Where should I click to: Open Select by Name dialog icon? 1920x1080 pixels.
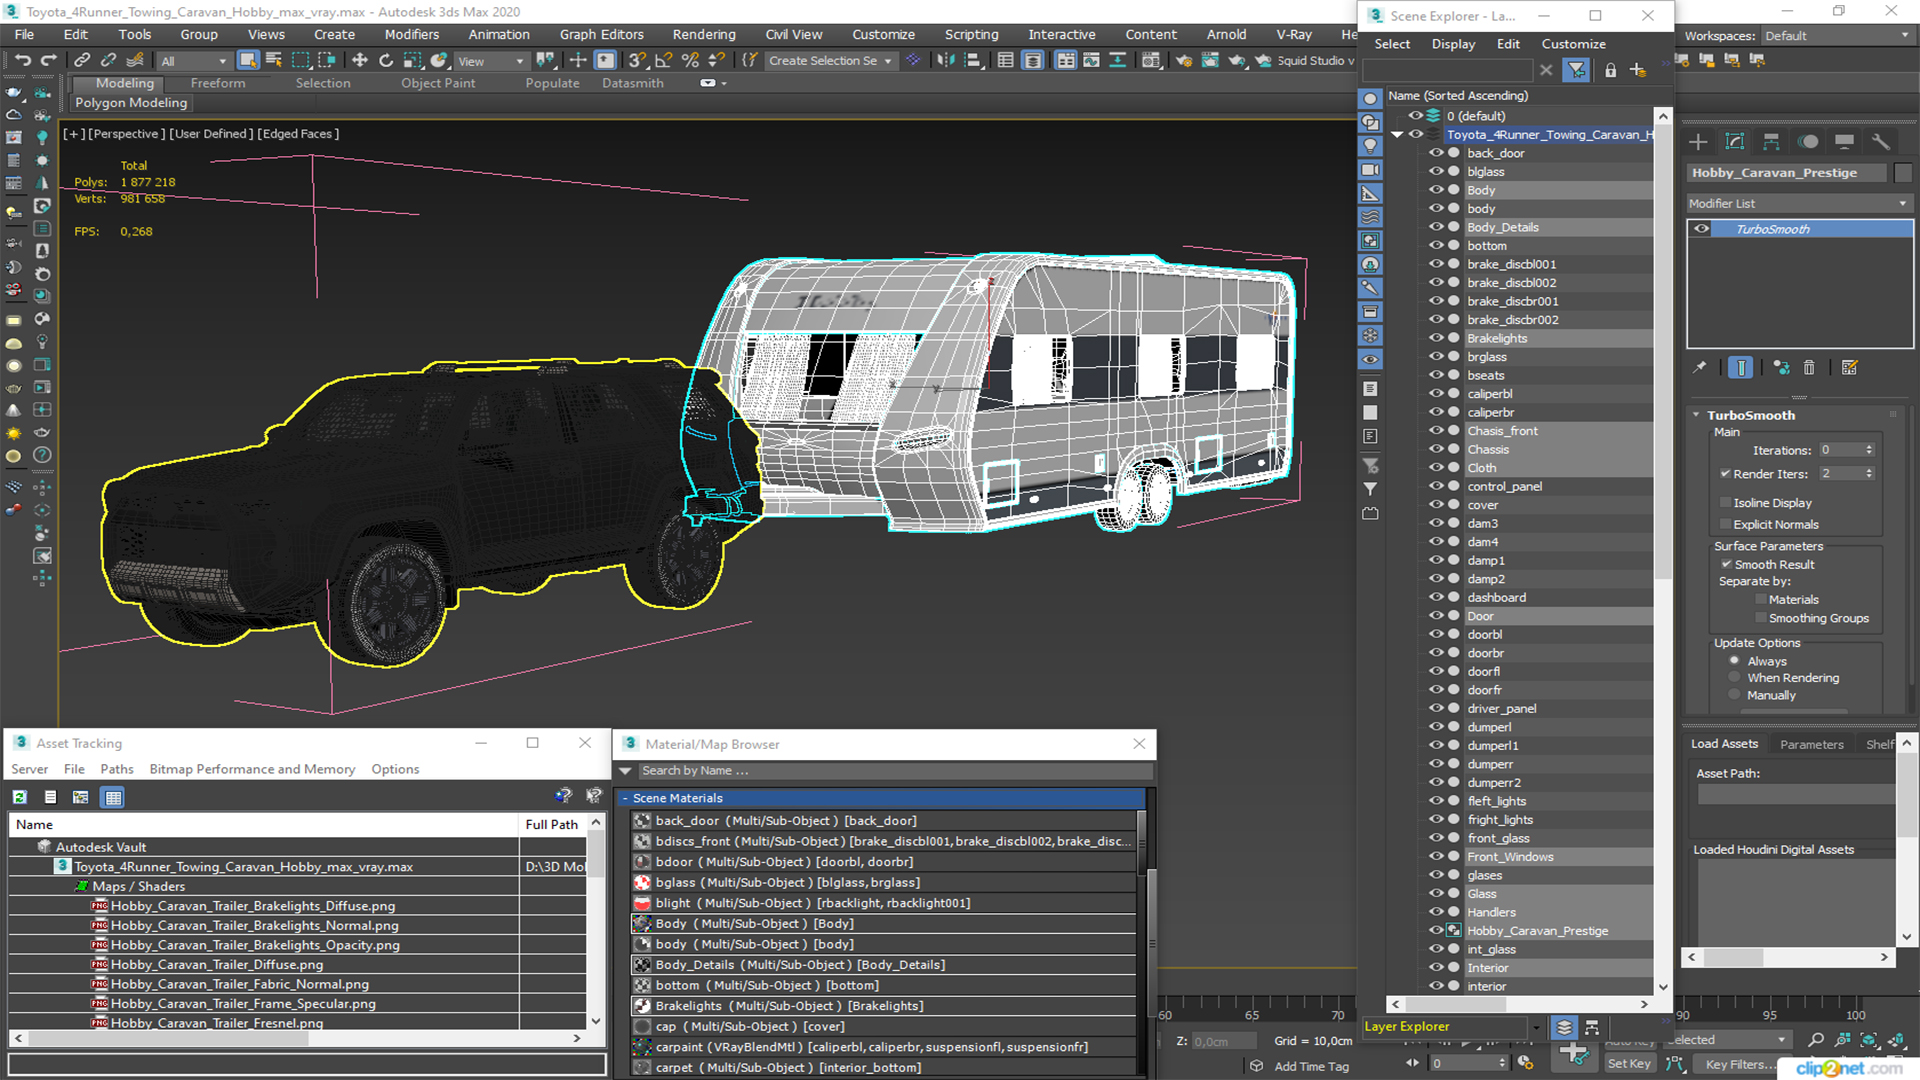pos(274,60)
